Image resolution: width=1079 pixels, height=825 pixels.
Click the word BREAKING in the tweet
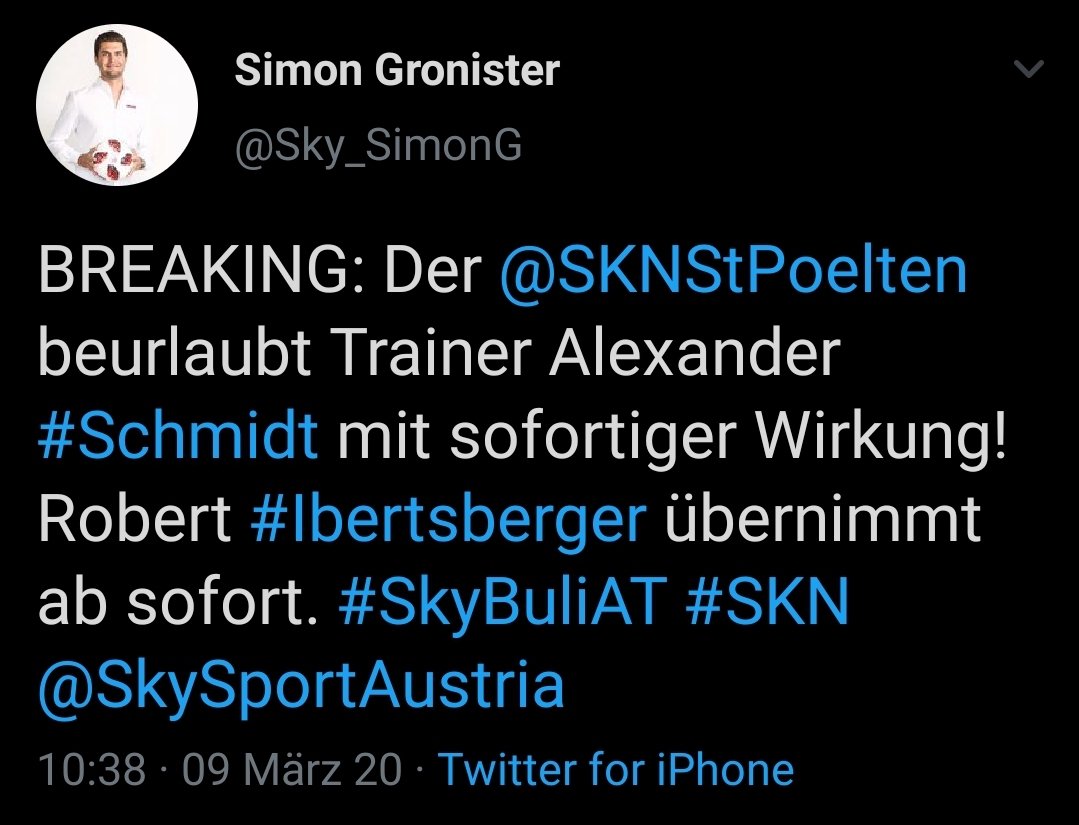pos(193,269)
